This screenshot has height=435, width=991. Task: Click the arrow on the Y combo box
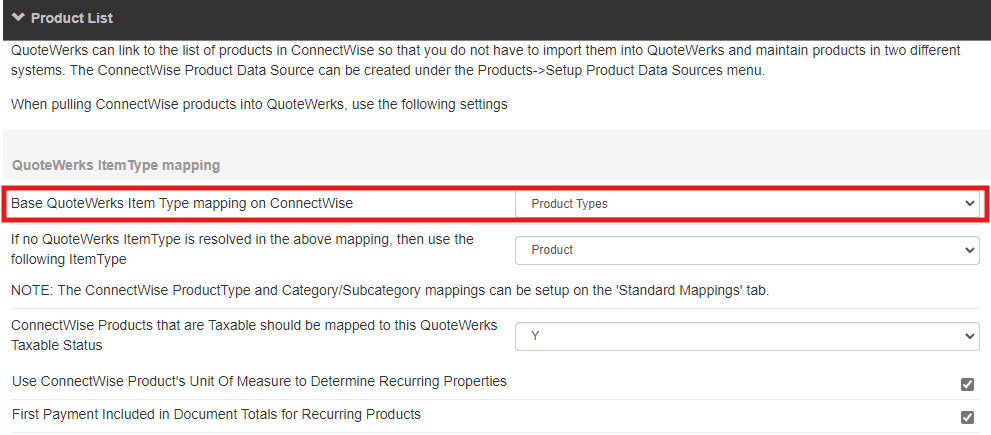[x=968, y=337]
